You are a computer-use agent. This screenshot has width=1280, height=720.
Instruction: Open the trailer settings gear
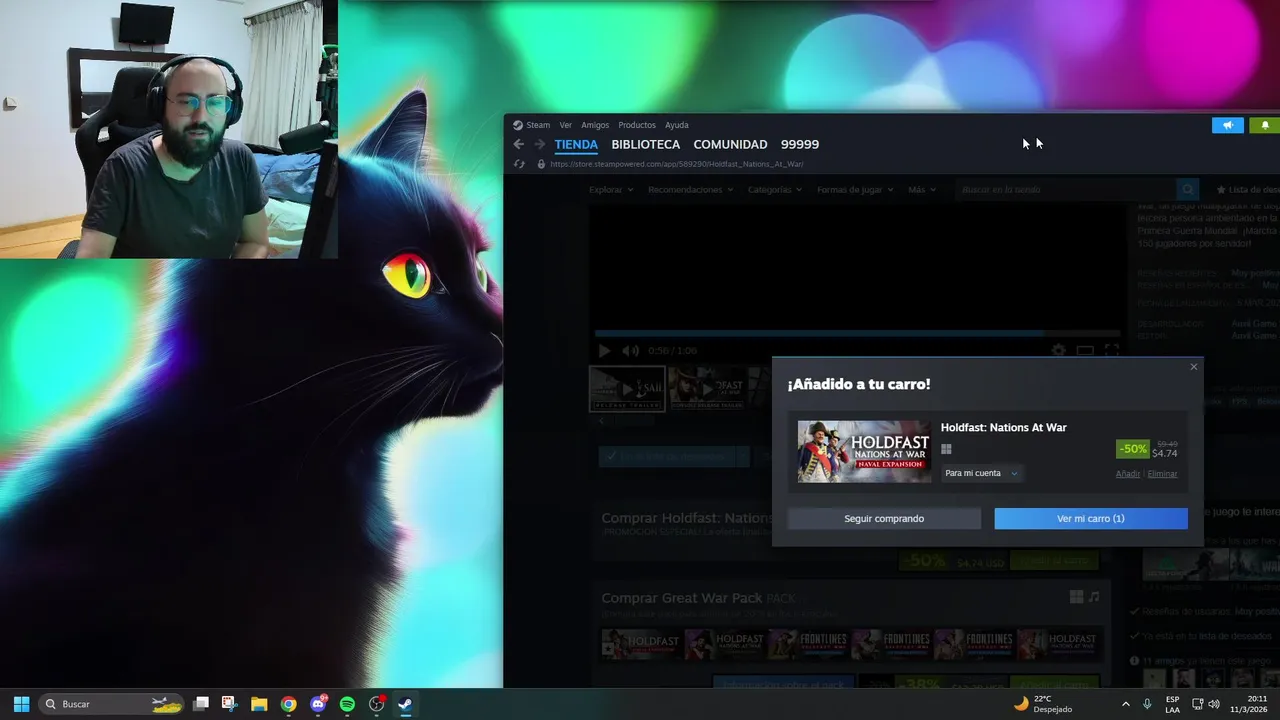pos(1058,351)
